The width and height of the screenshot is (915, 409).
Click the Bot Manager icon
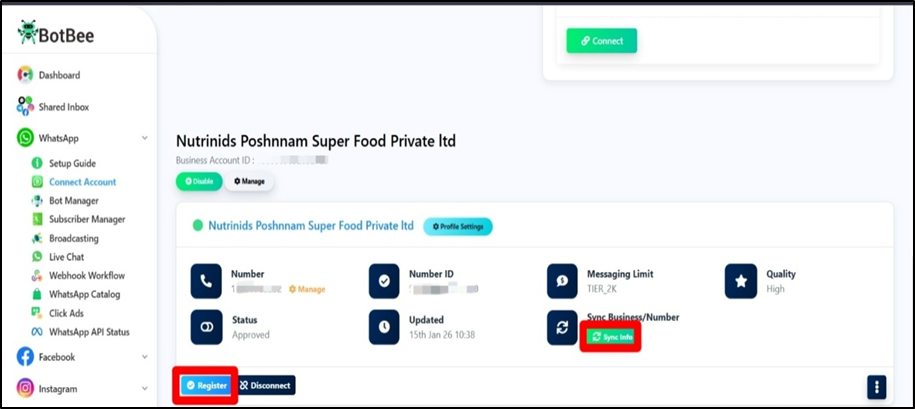(x=37, y=201)
